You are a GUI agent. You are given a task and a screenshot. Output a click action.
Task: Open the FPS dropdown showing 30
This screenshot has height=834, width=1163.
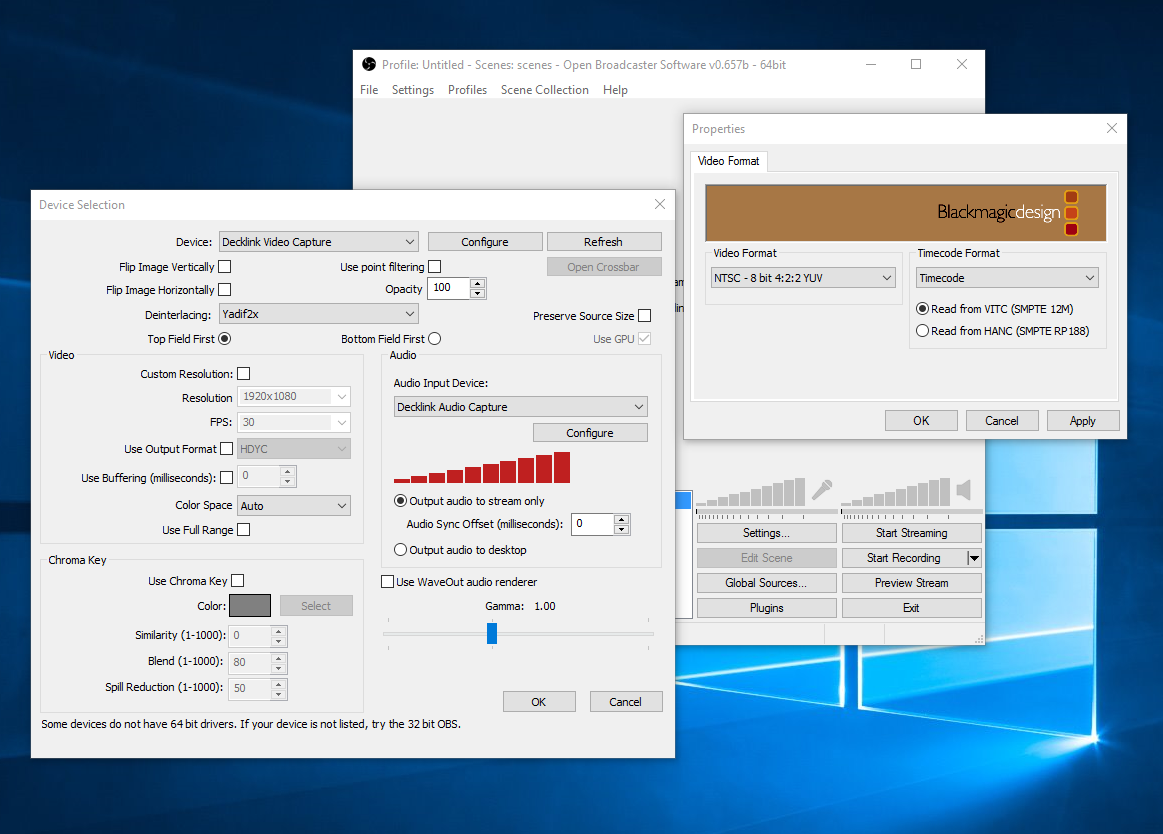pos(294,422)
